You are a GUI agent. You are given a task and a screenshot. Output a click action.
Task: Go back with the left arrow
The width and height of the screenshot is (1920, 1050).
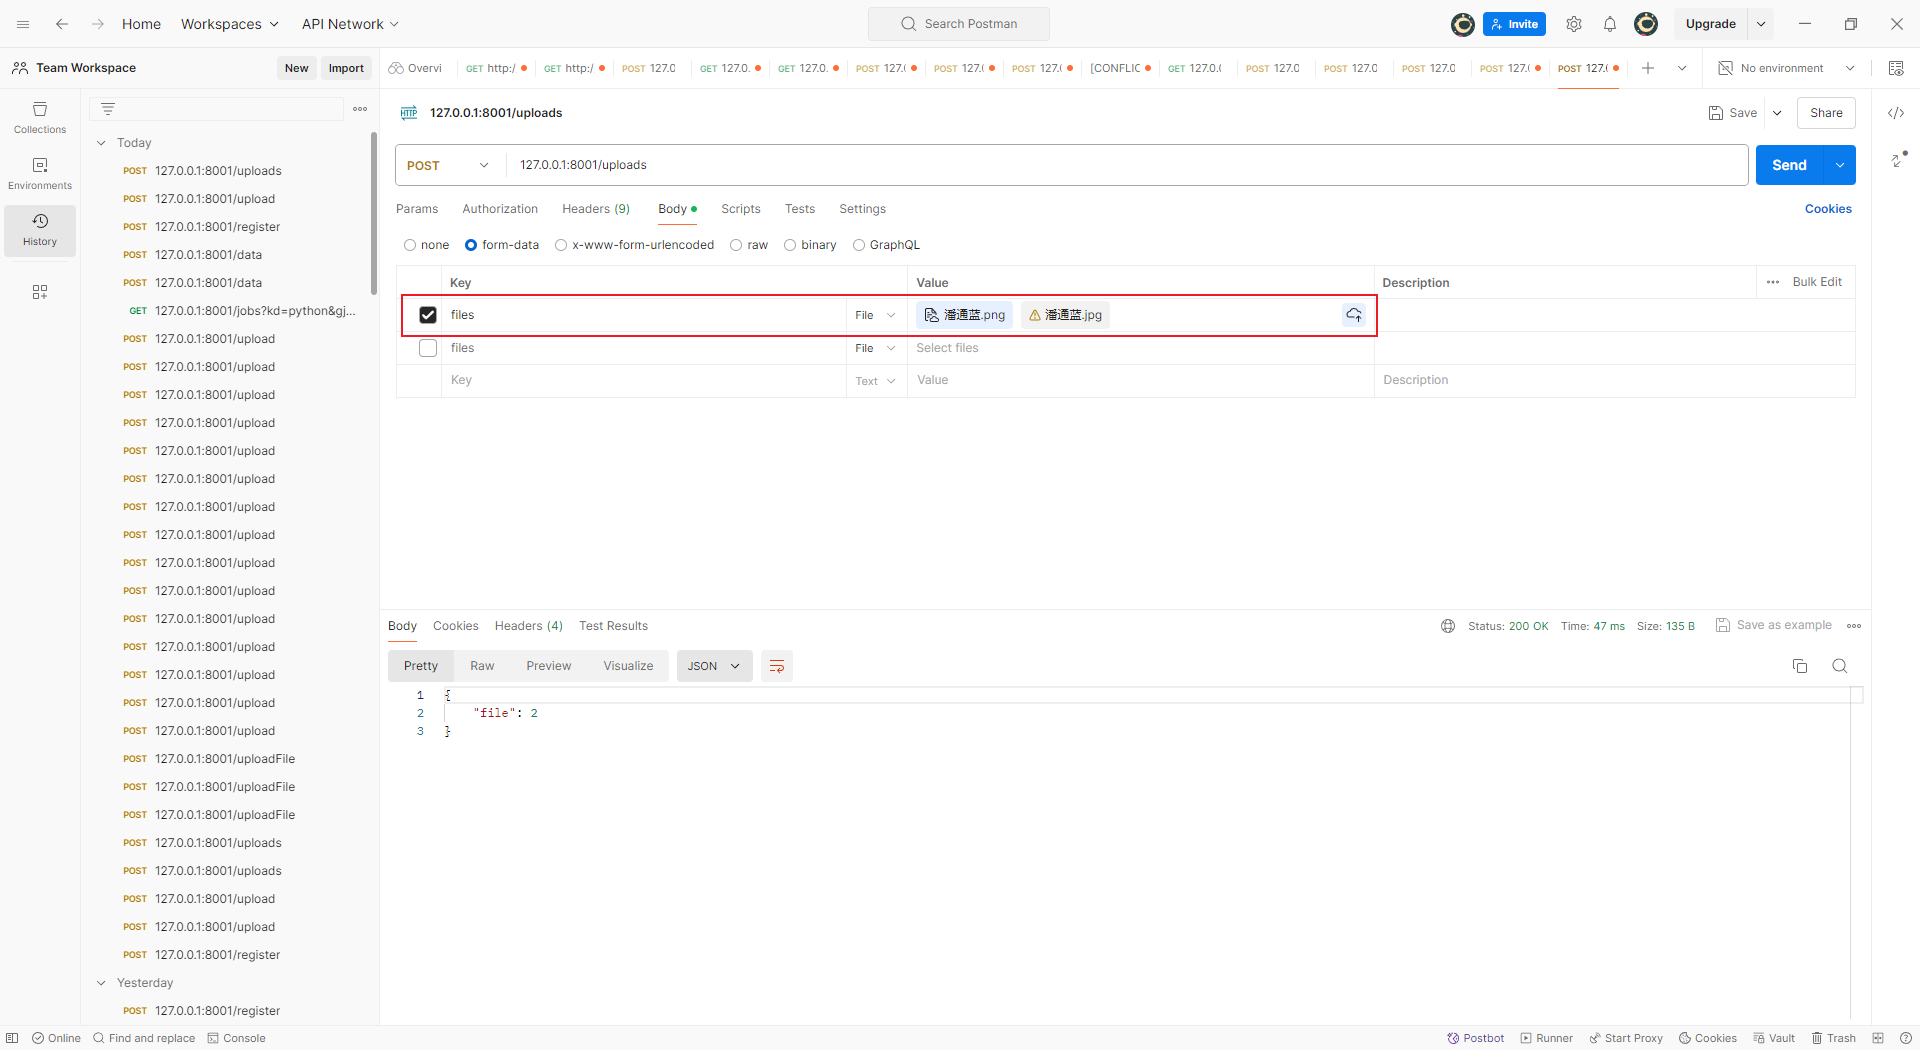click(x=62, y=24)
